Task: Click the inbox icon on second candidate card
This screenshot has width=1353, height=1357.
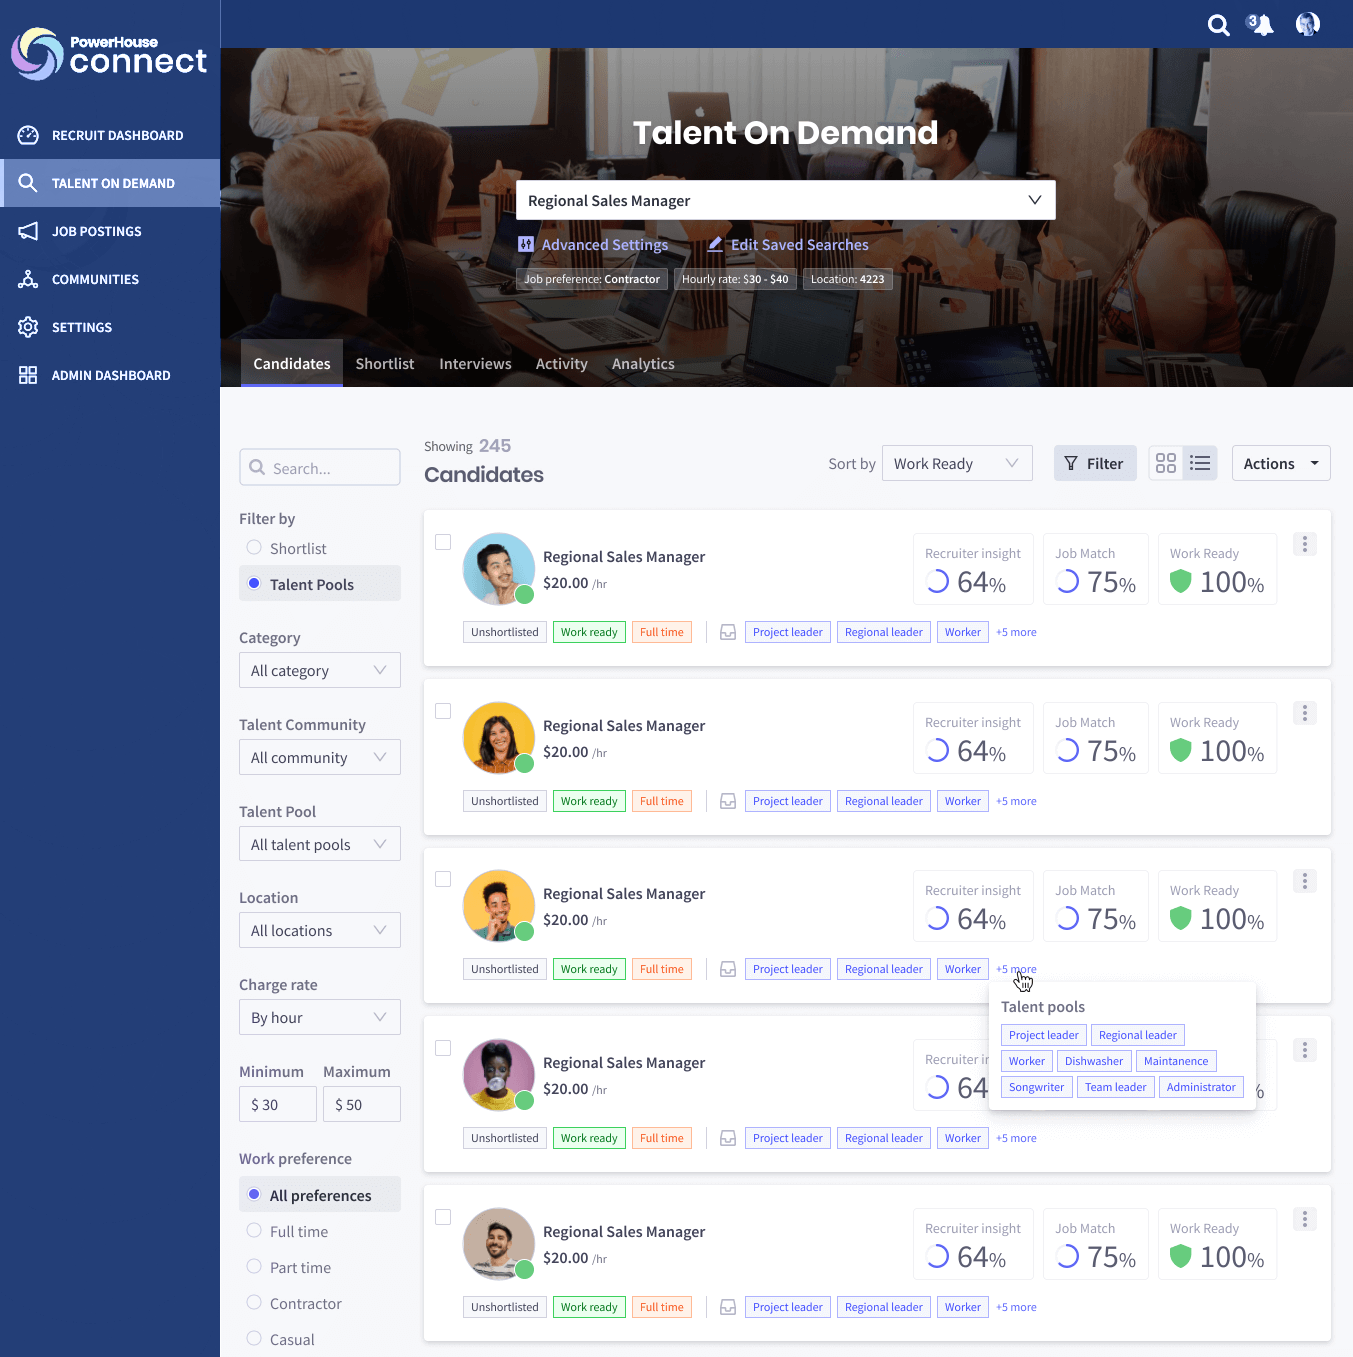Action: pos(728,802)
